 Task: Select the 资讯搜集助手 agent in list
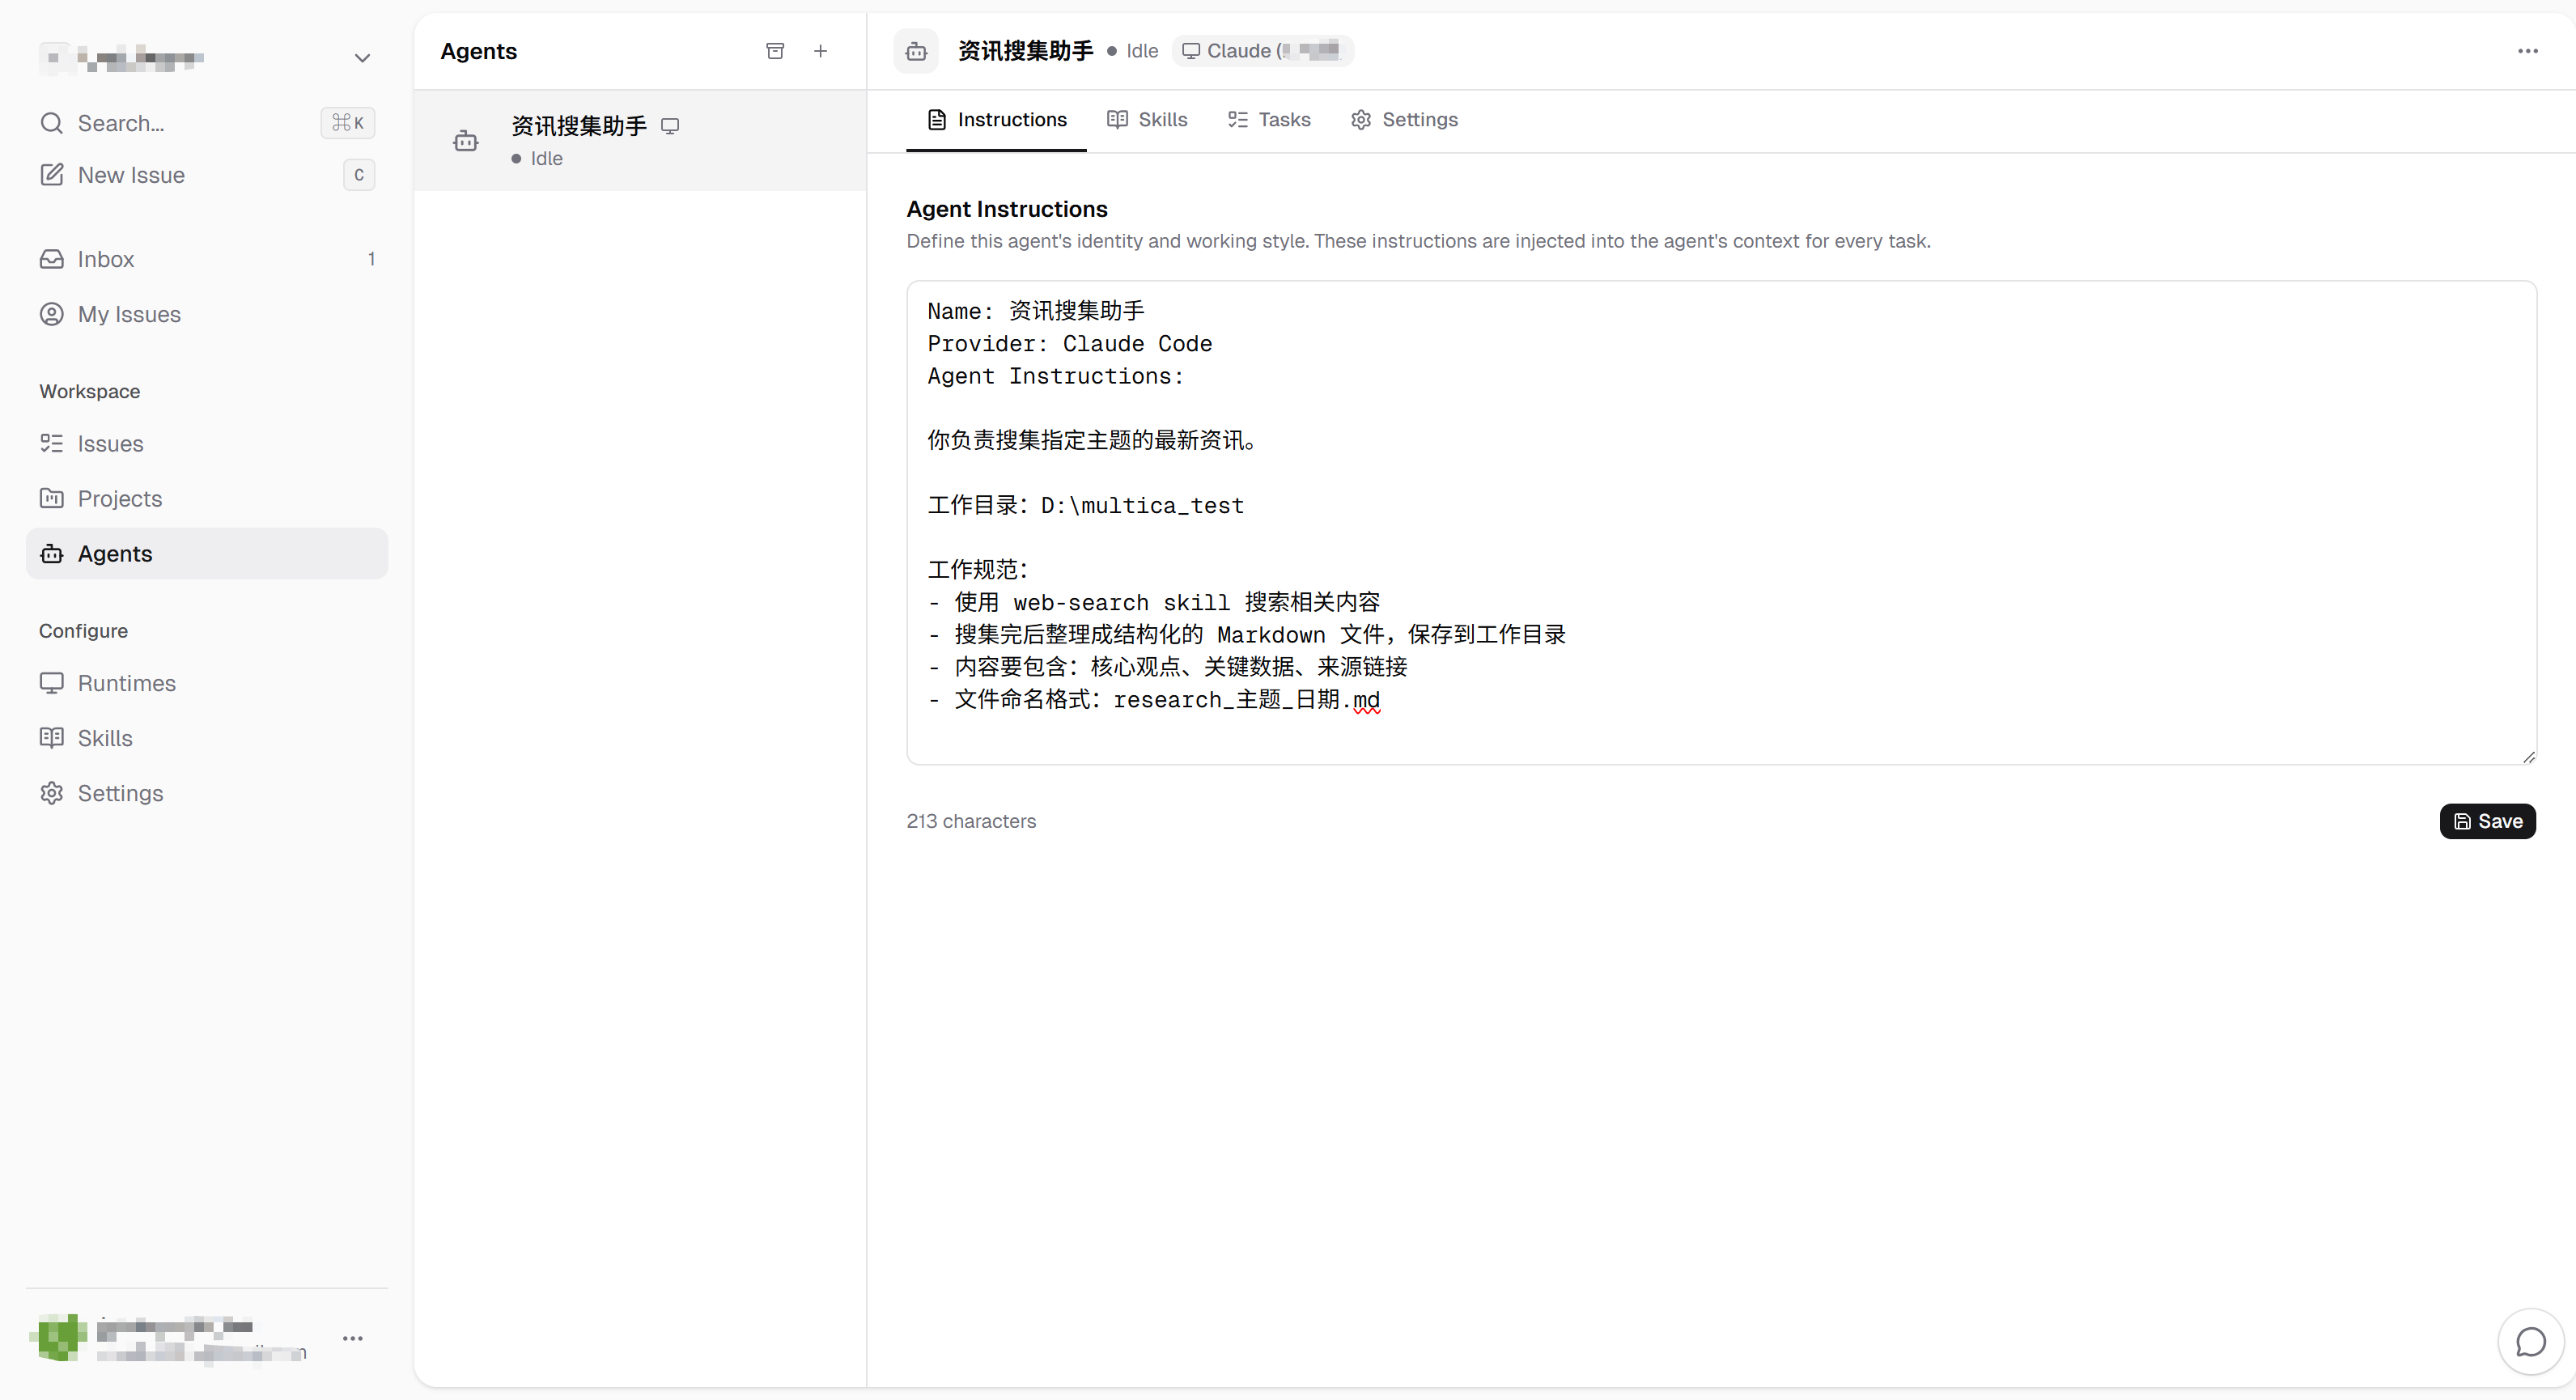[640, 141]
